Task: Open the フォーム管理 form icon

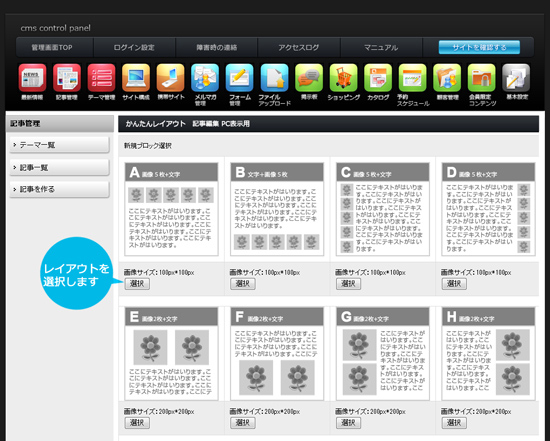Action: (240, 78)
